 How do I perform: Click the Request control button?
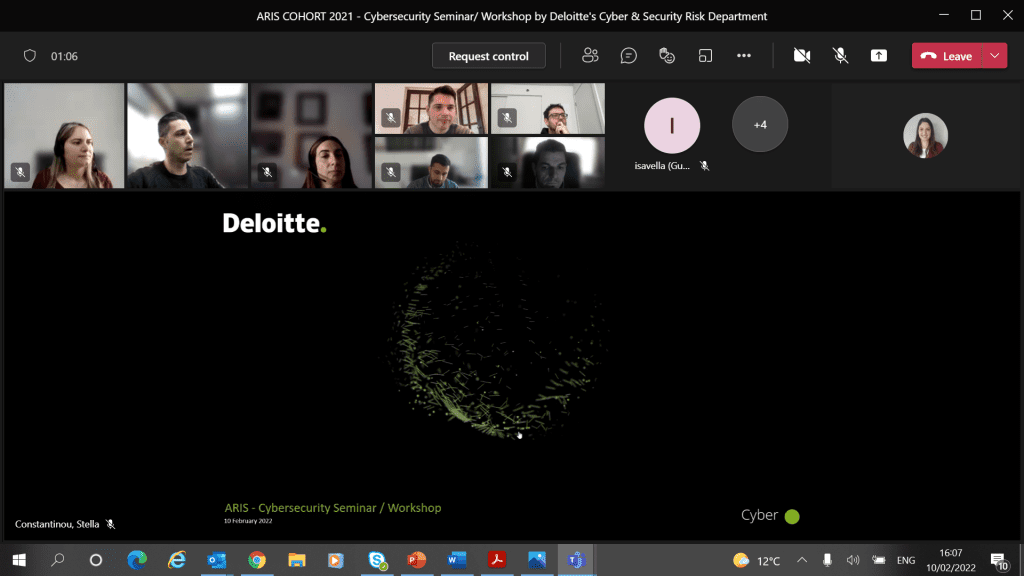click(488, 56)
